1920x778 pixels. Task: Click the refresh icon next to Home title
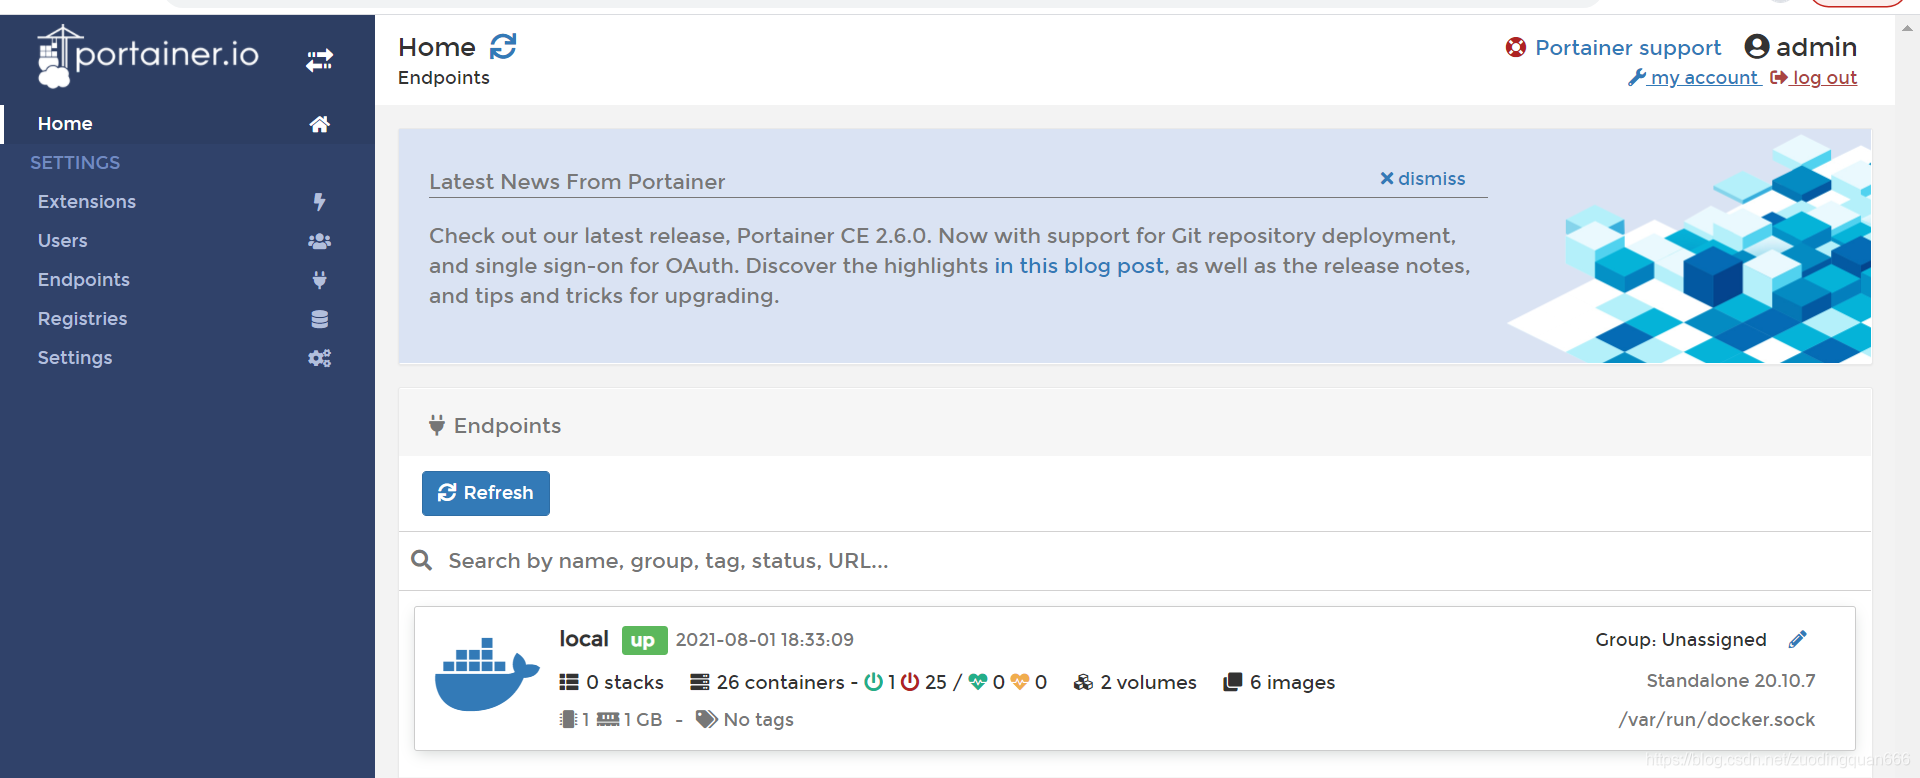(x=503, y=46)
